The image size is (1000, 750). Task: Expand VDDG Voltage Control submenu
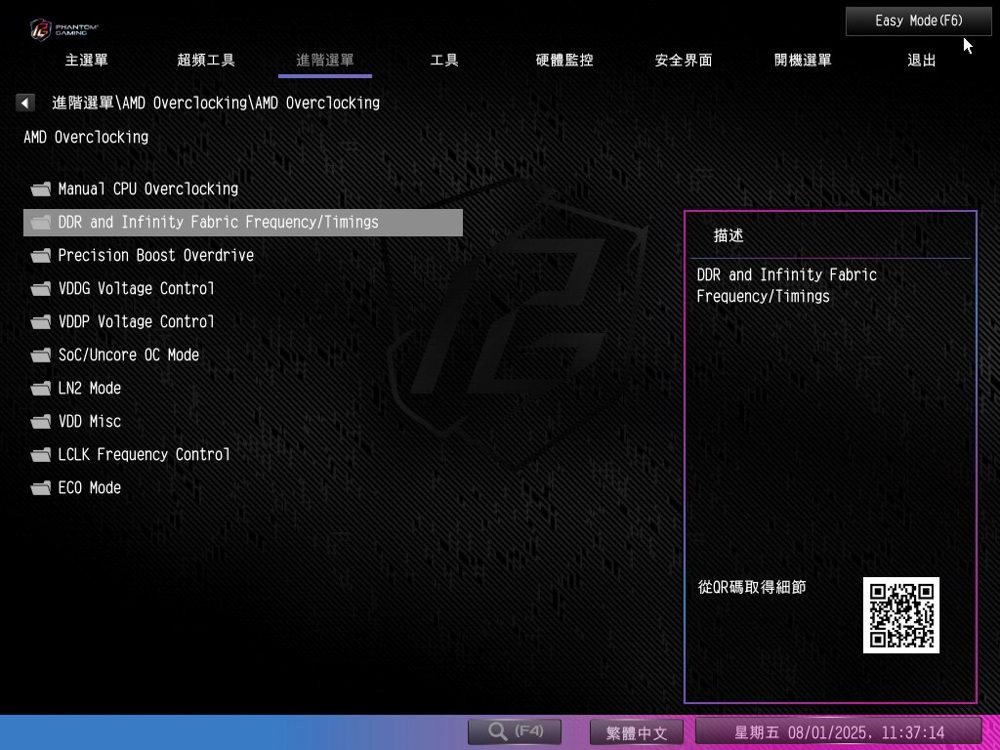136,289
